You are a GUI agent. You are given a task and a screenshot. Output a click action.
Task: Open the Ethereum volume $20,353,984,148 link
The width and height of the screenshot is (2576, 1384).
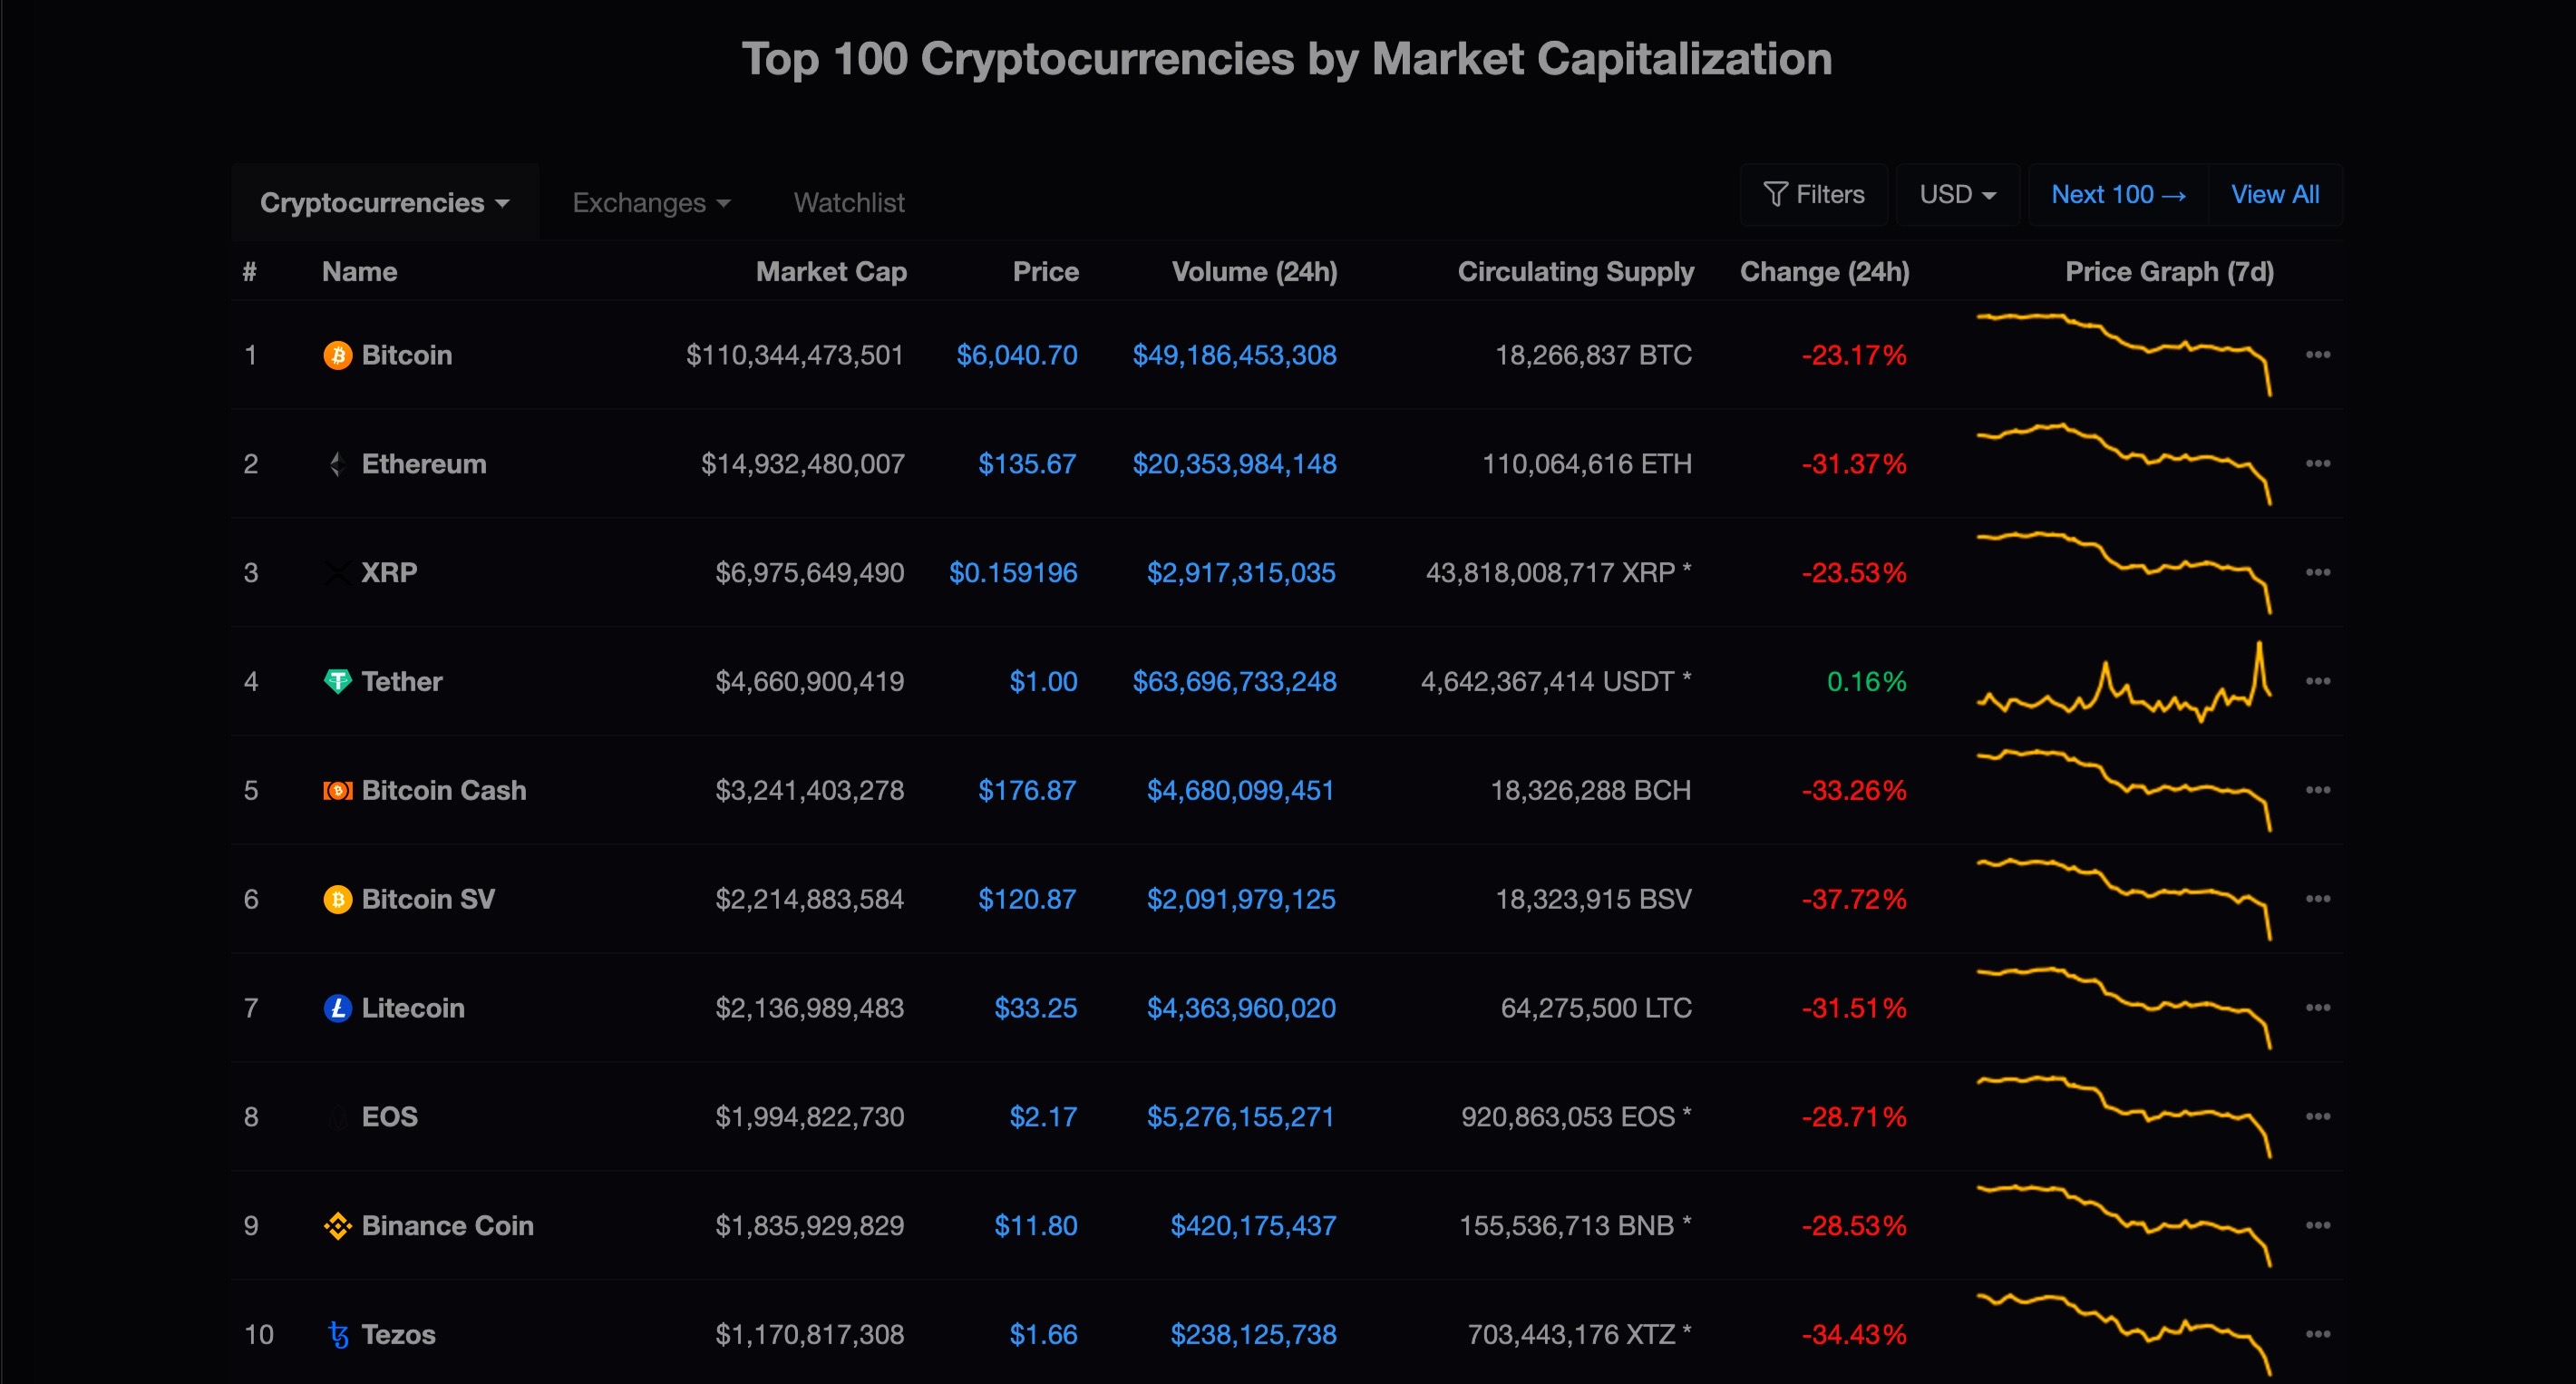point(1234,463)
